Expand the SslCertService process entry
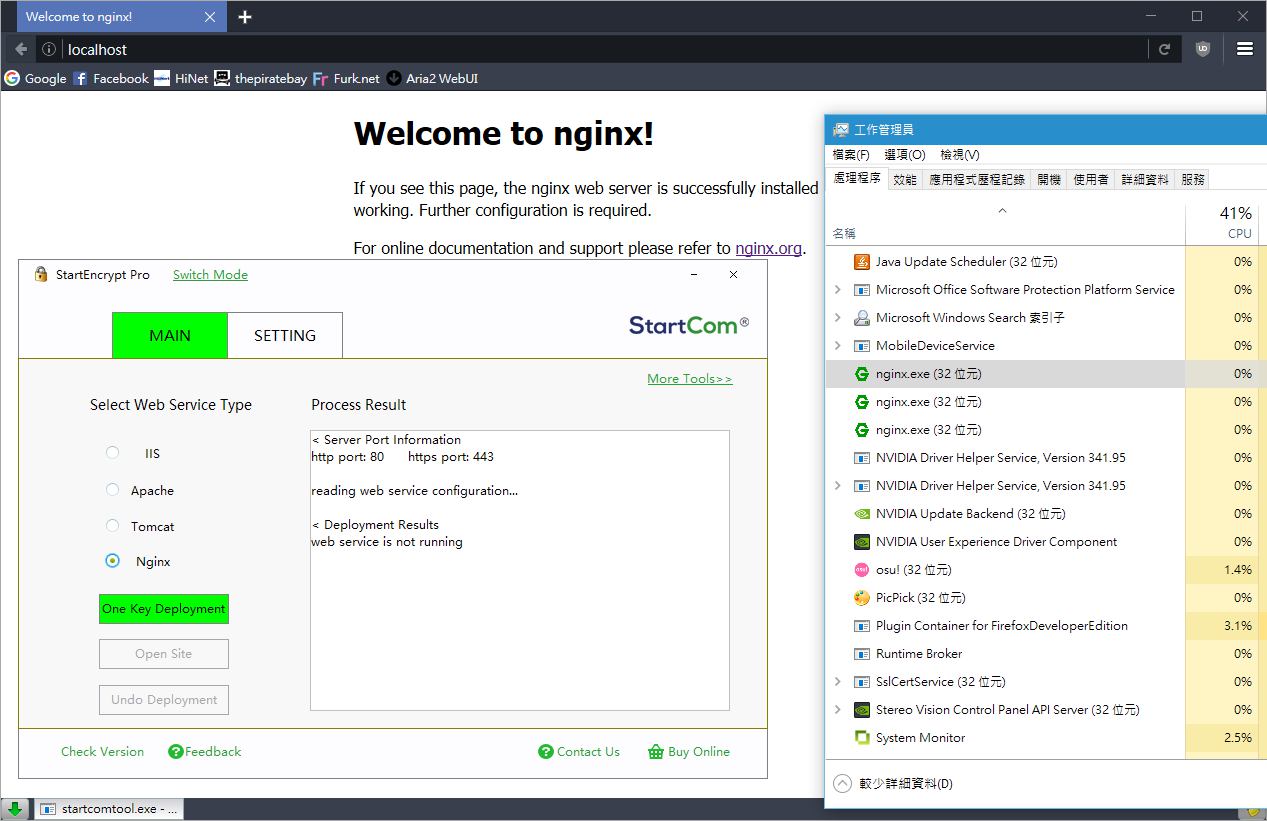1267x821 pixels. [x=838, y=682]
